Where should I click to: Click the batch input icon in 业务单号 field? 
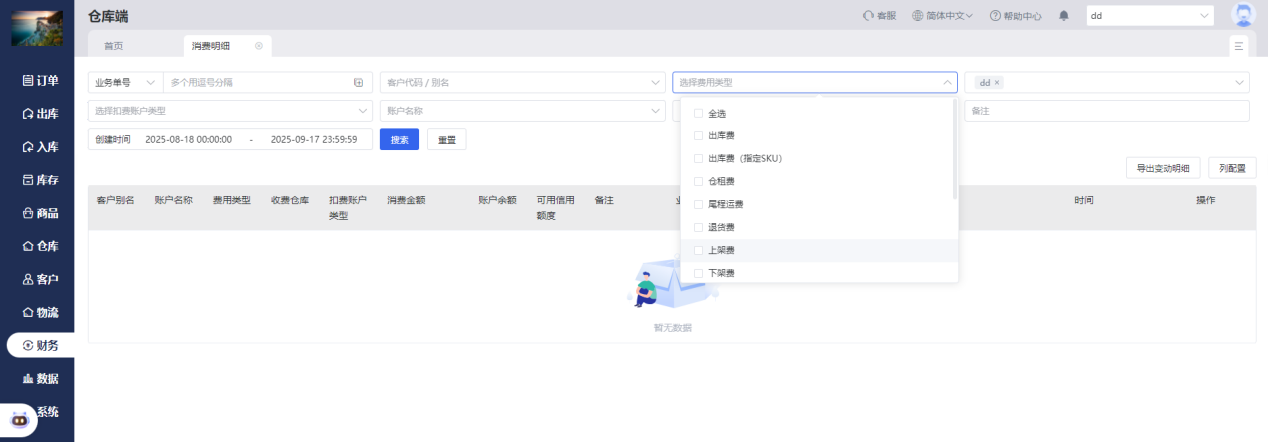click(358, 82)
